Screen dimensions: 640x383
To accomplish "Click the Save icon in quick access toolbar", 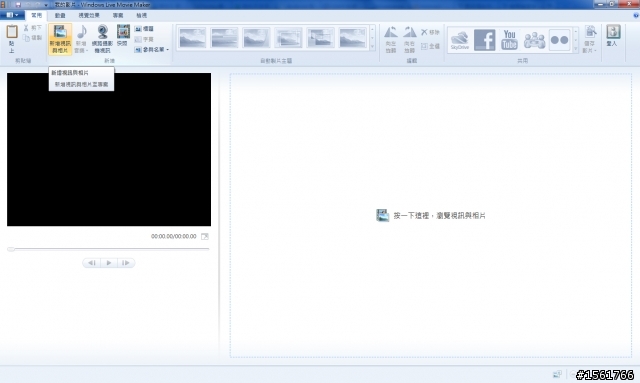I will (18, 5).
